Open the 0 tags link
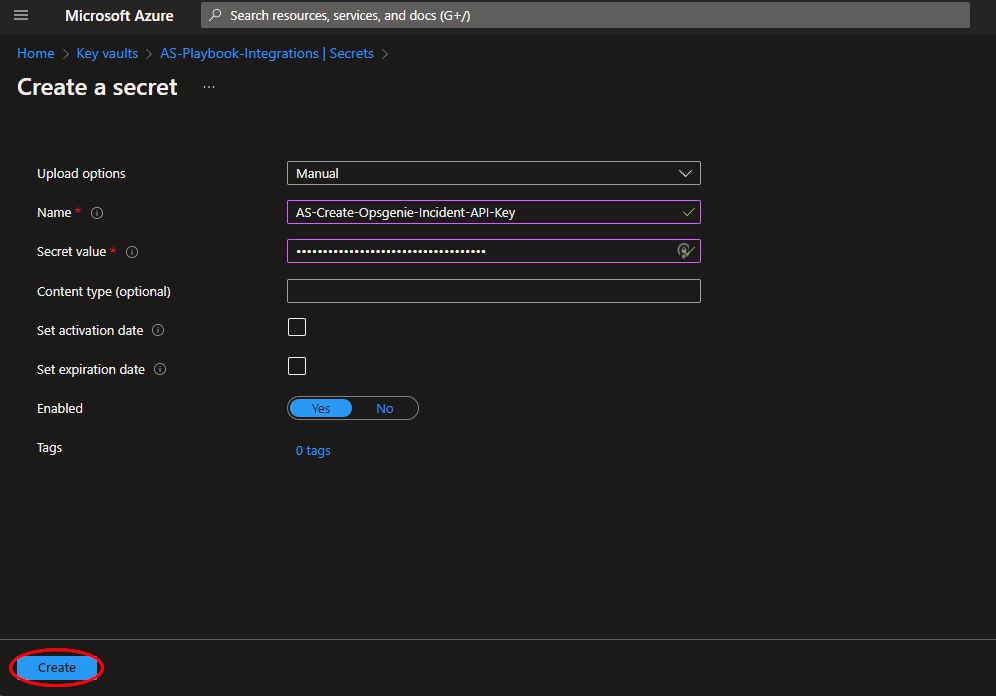Image resolution: width=996 pixels, height=696 pixels. [x=313, y=450]
